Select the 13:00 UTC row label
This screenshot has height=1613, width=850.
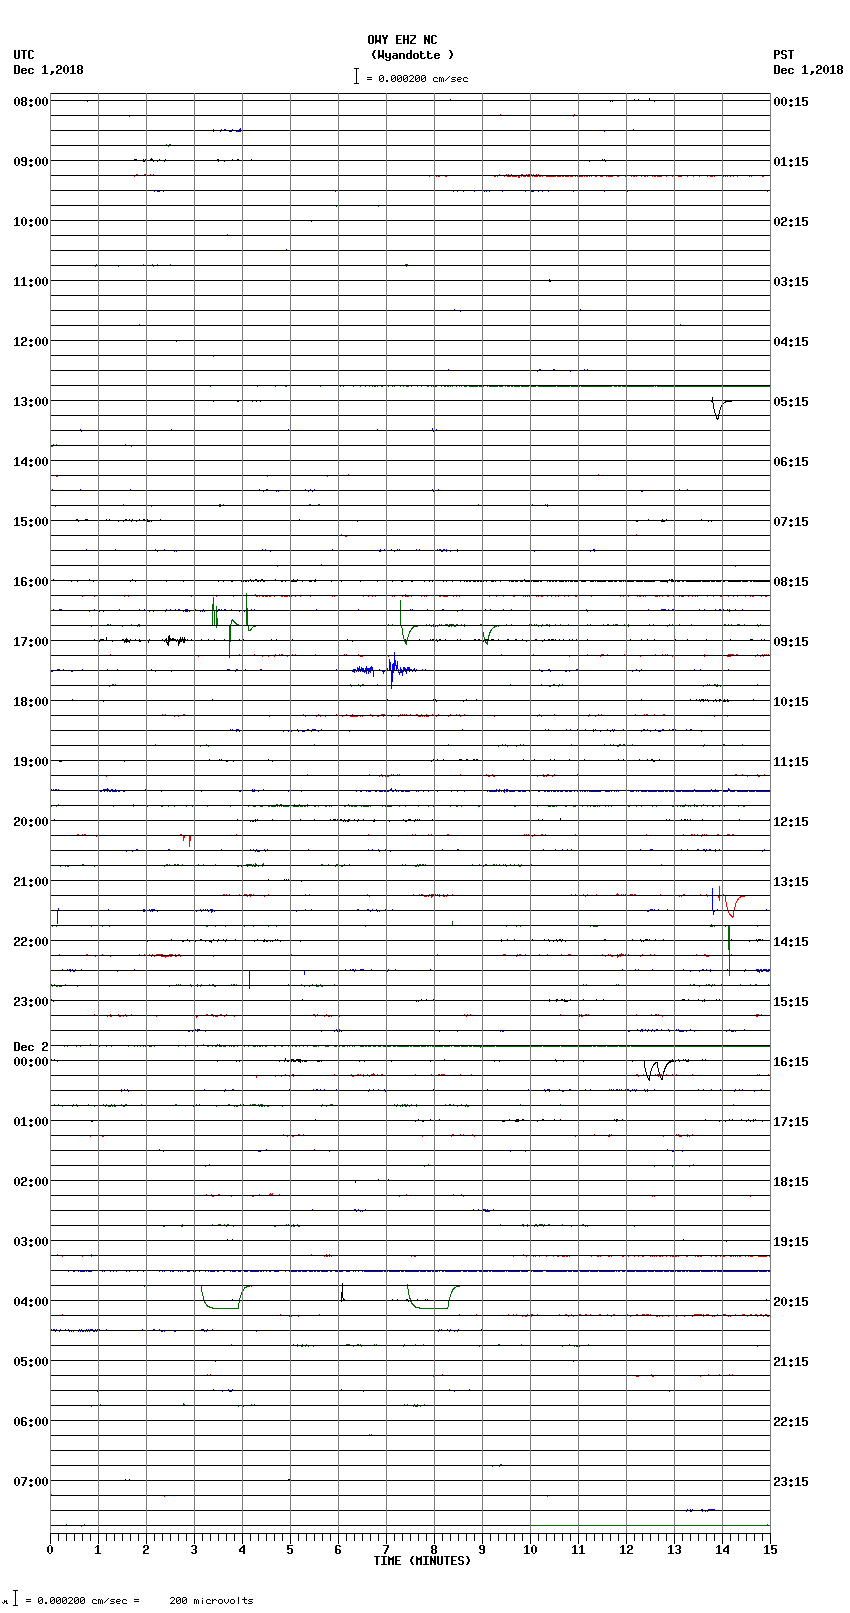pyautogui.click(x=31, y=402)
